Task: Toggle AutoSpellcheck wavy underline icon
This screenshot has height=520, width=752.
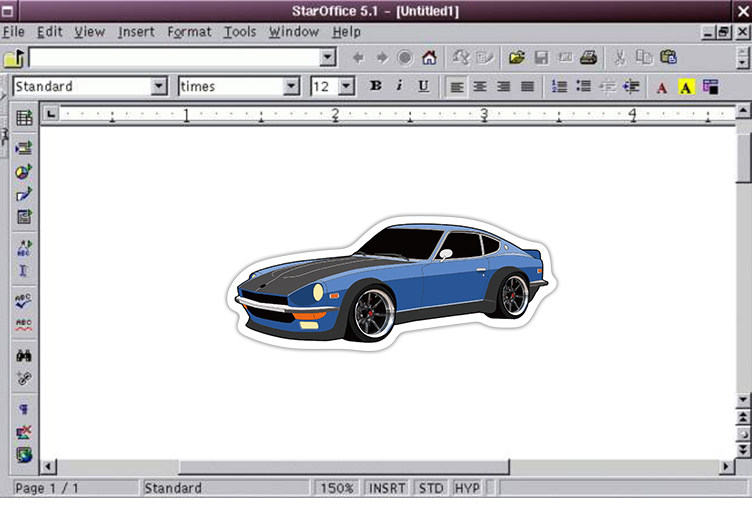Action: click(x=24, y=324)
